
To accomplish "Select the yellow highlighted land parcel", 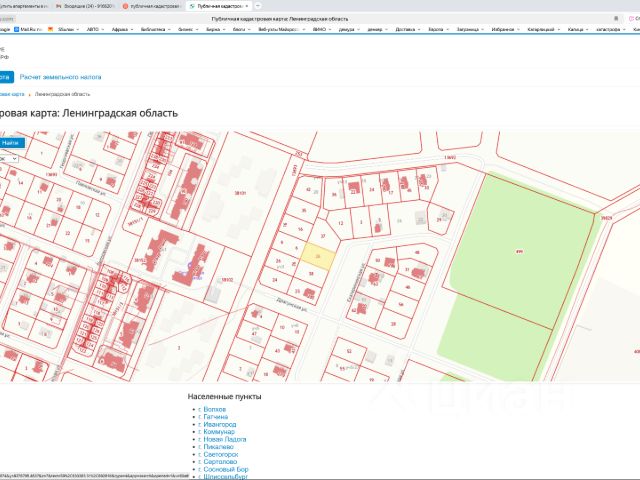I will [317, 256].
